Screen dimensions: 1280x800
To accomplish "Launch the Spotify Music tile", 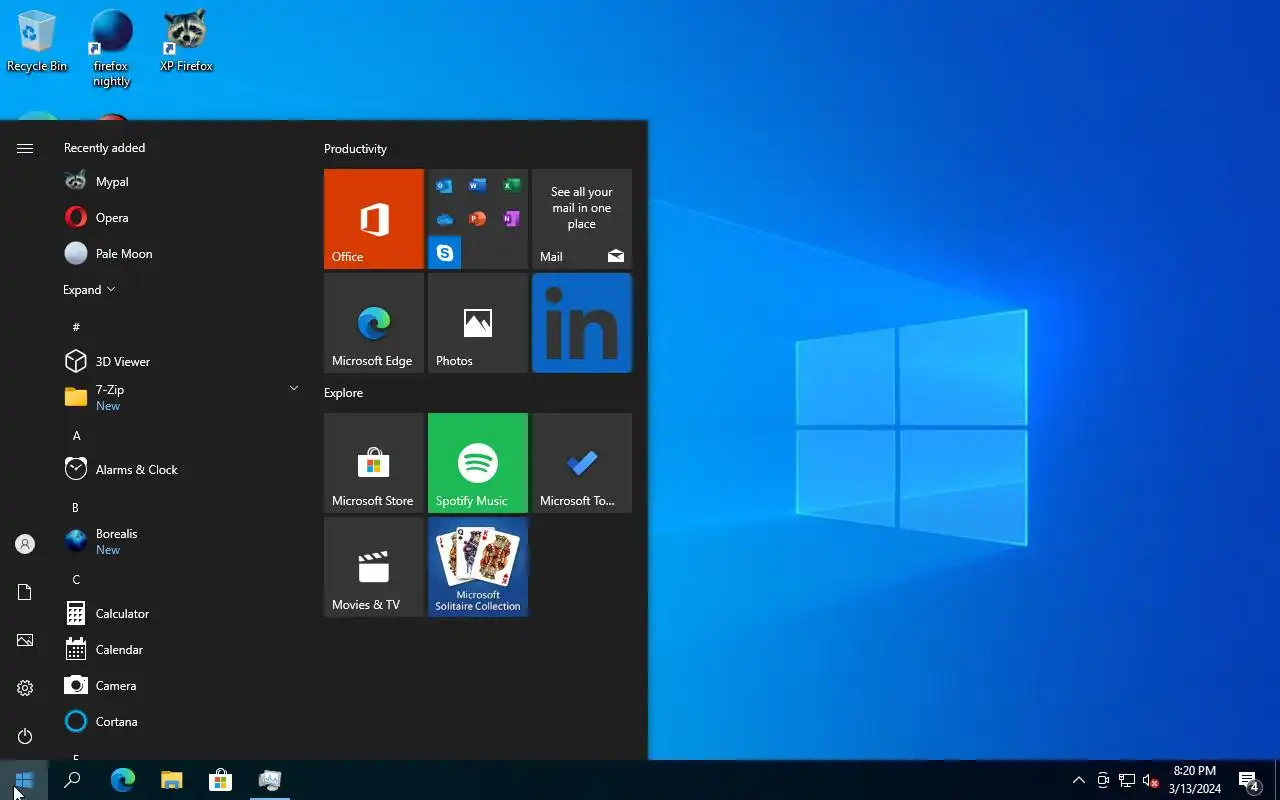I will click(478, 463).
